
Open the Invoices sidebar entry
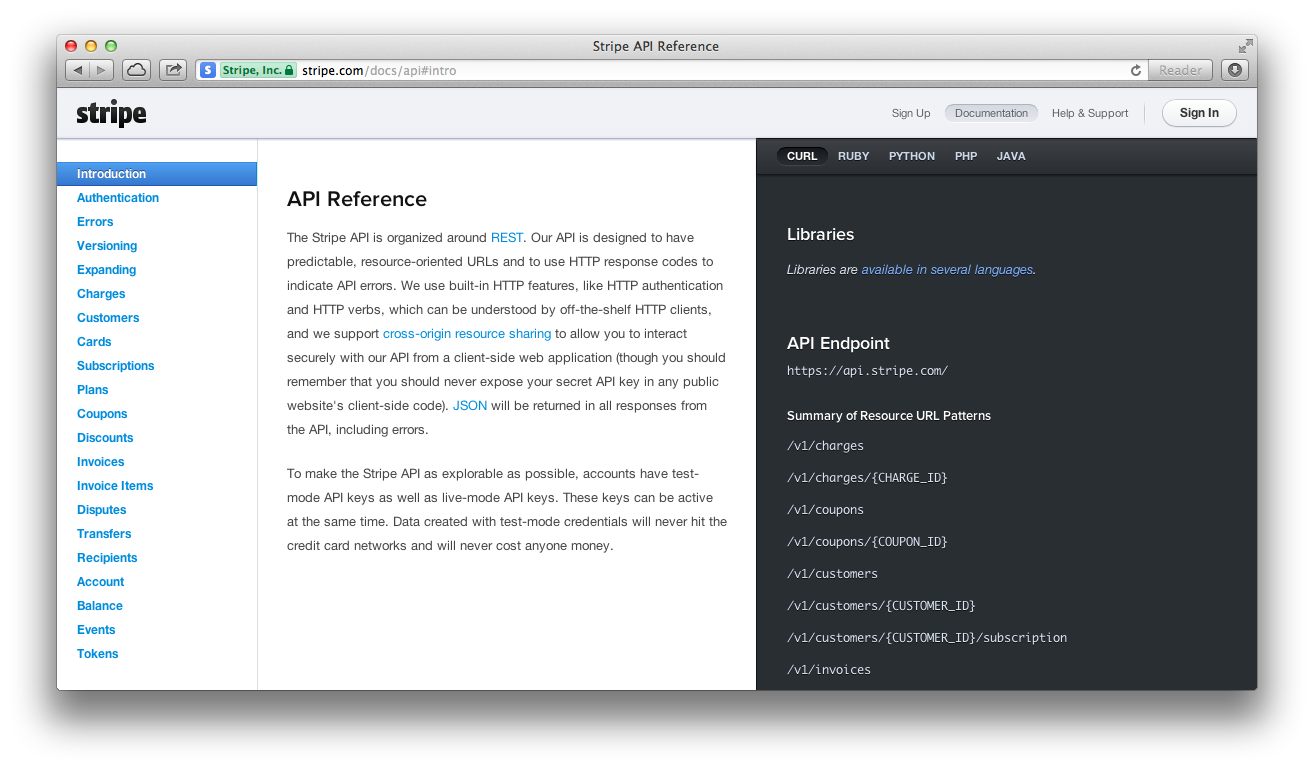[x=100, y=462]
